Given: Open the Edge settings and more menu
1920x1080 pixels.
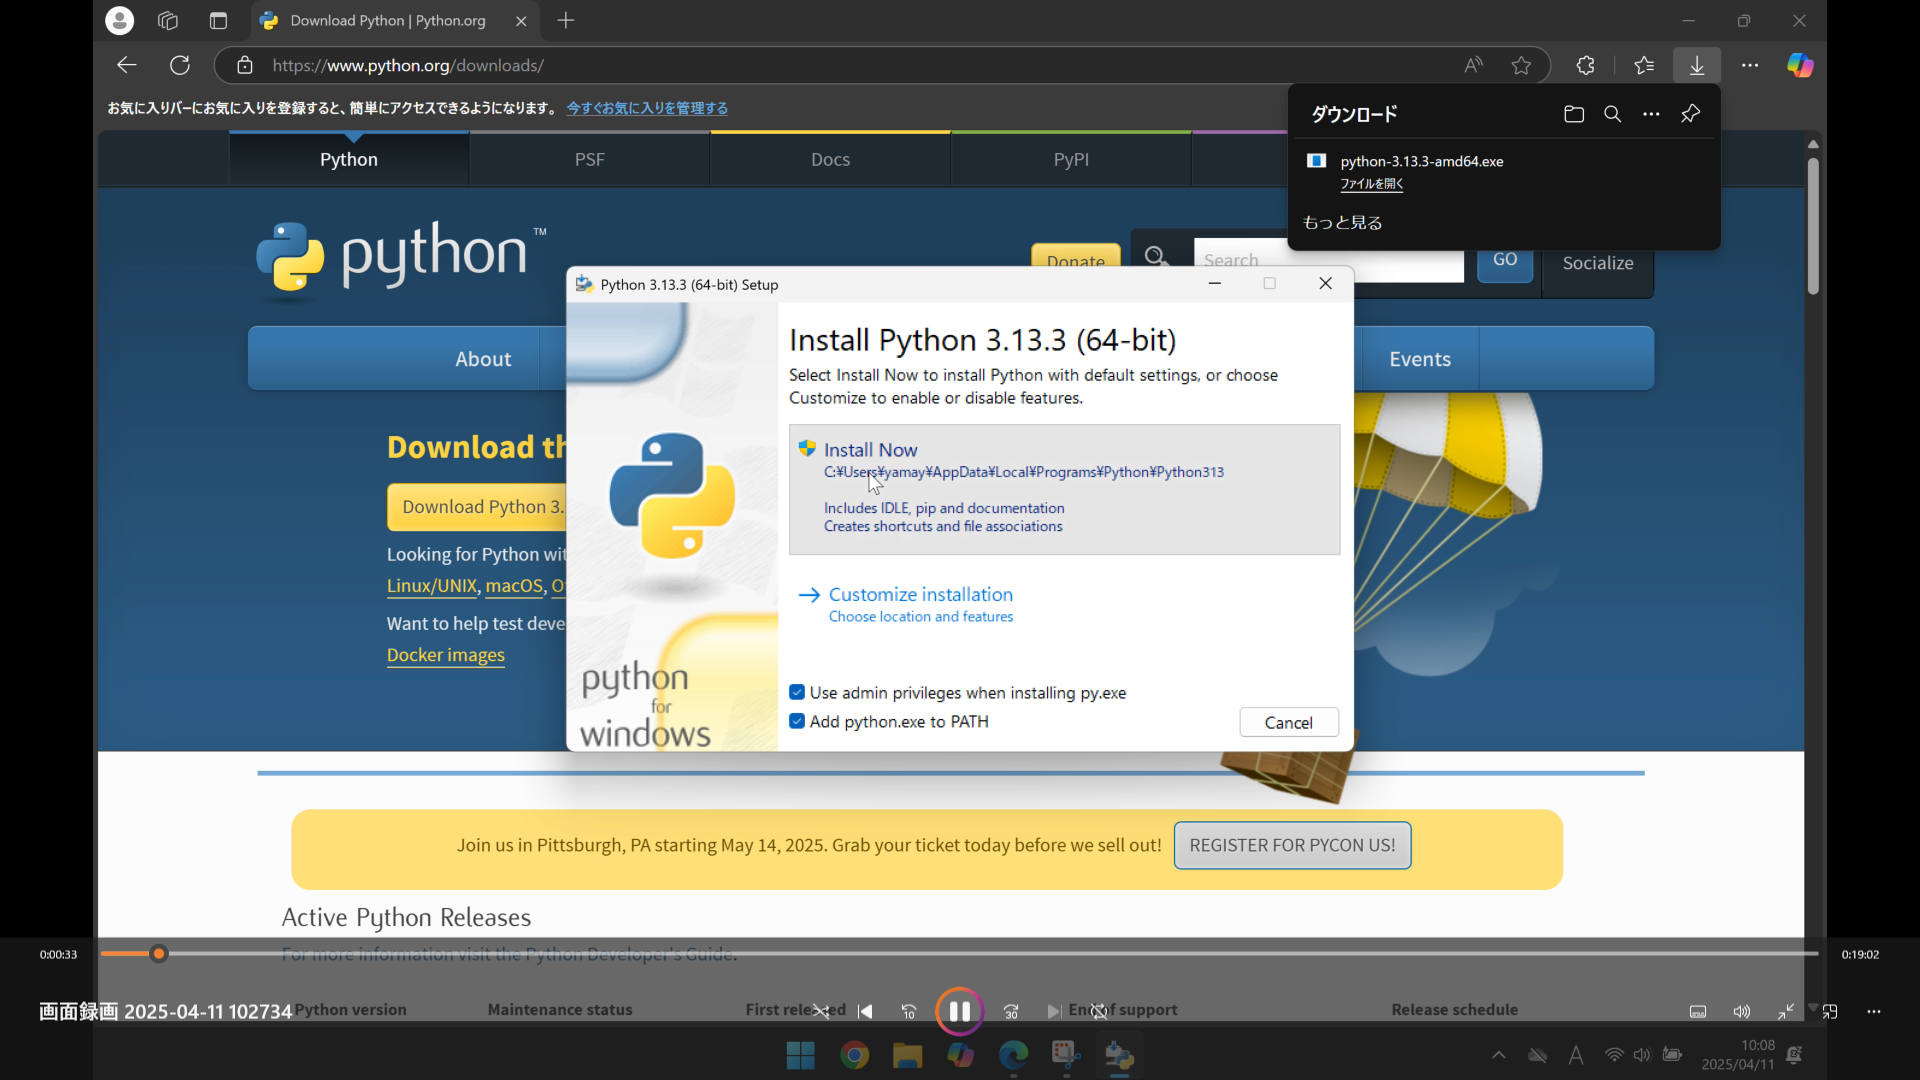Looking at the screenshot, I should pyautogui.click(x=1750, y=65).
